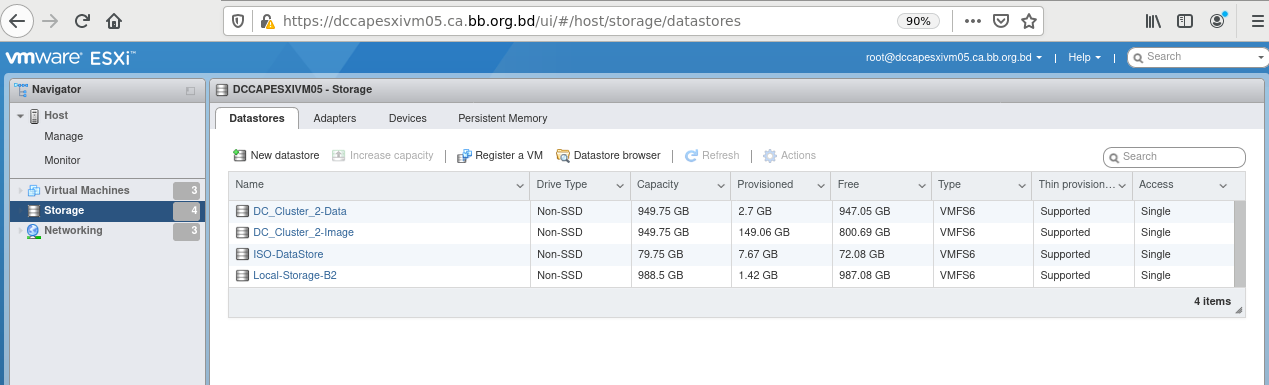Click the DC_Cluster_2-Image datastore icon
Viewport: 1269px width, 385px height.
tap(242, 233)
